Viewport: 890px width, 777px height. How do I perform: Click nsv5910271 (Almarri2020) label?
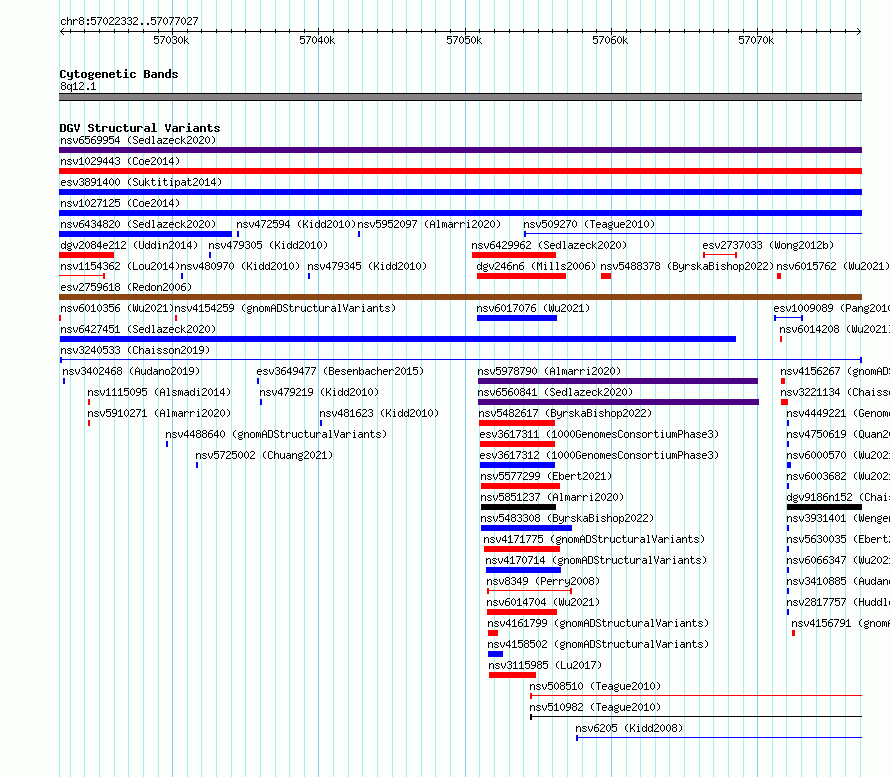pyautogui.click(x=159, y=413)
